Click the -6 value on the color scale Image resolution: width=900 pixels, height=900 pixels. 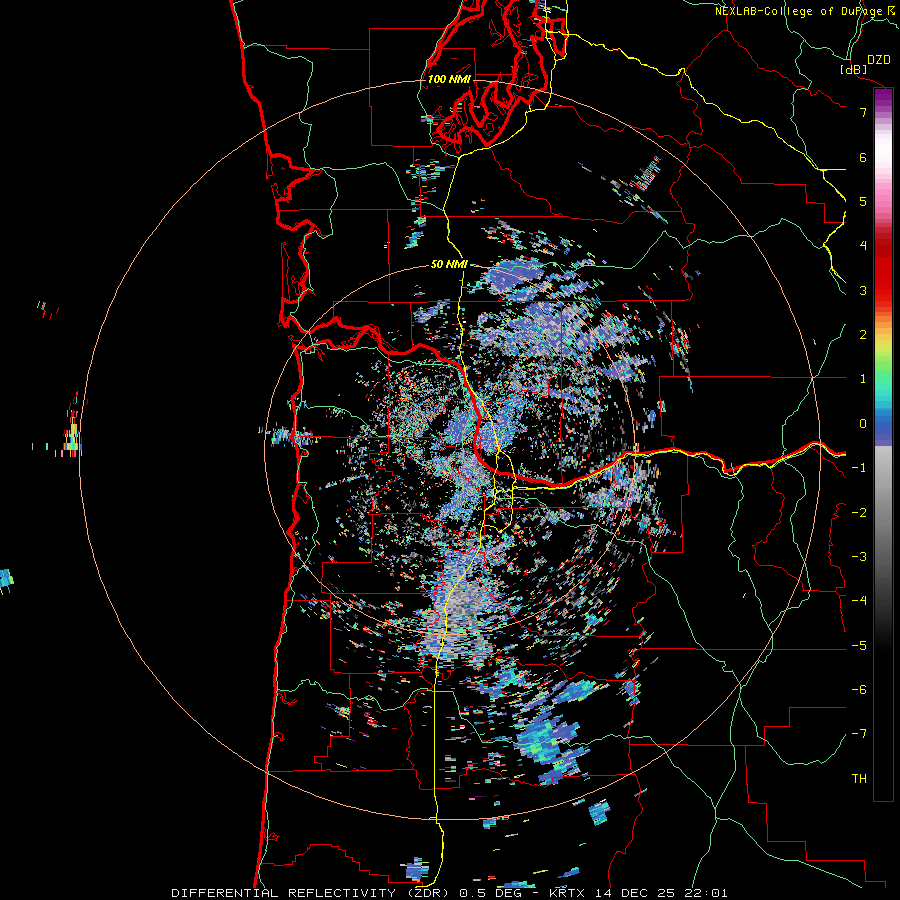pos(859,690)
